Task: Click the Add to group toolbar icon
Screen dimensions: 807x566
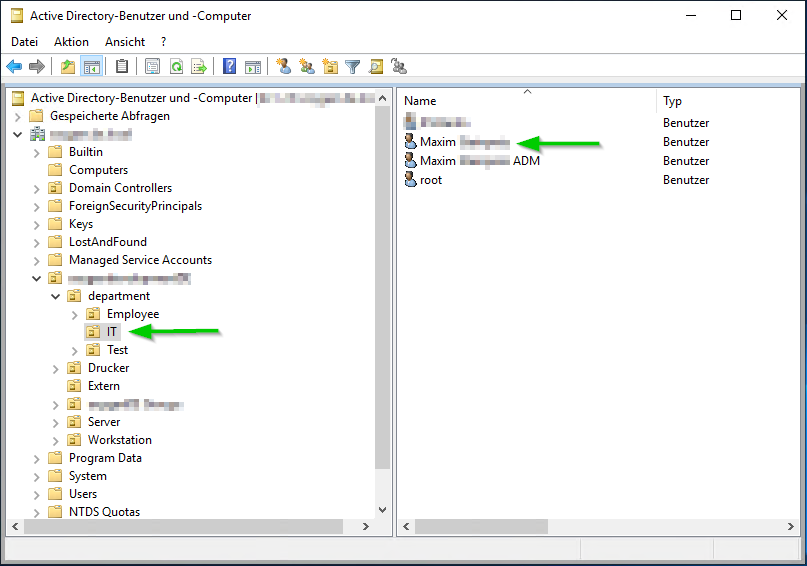Action: click(399, 66)
